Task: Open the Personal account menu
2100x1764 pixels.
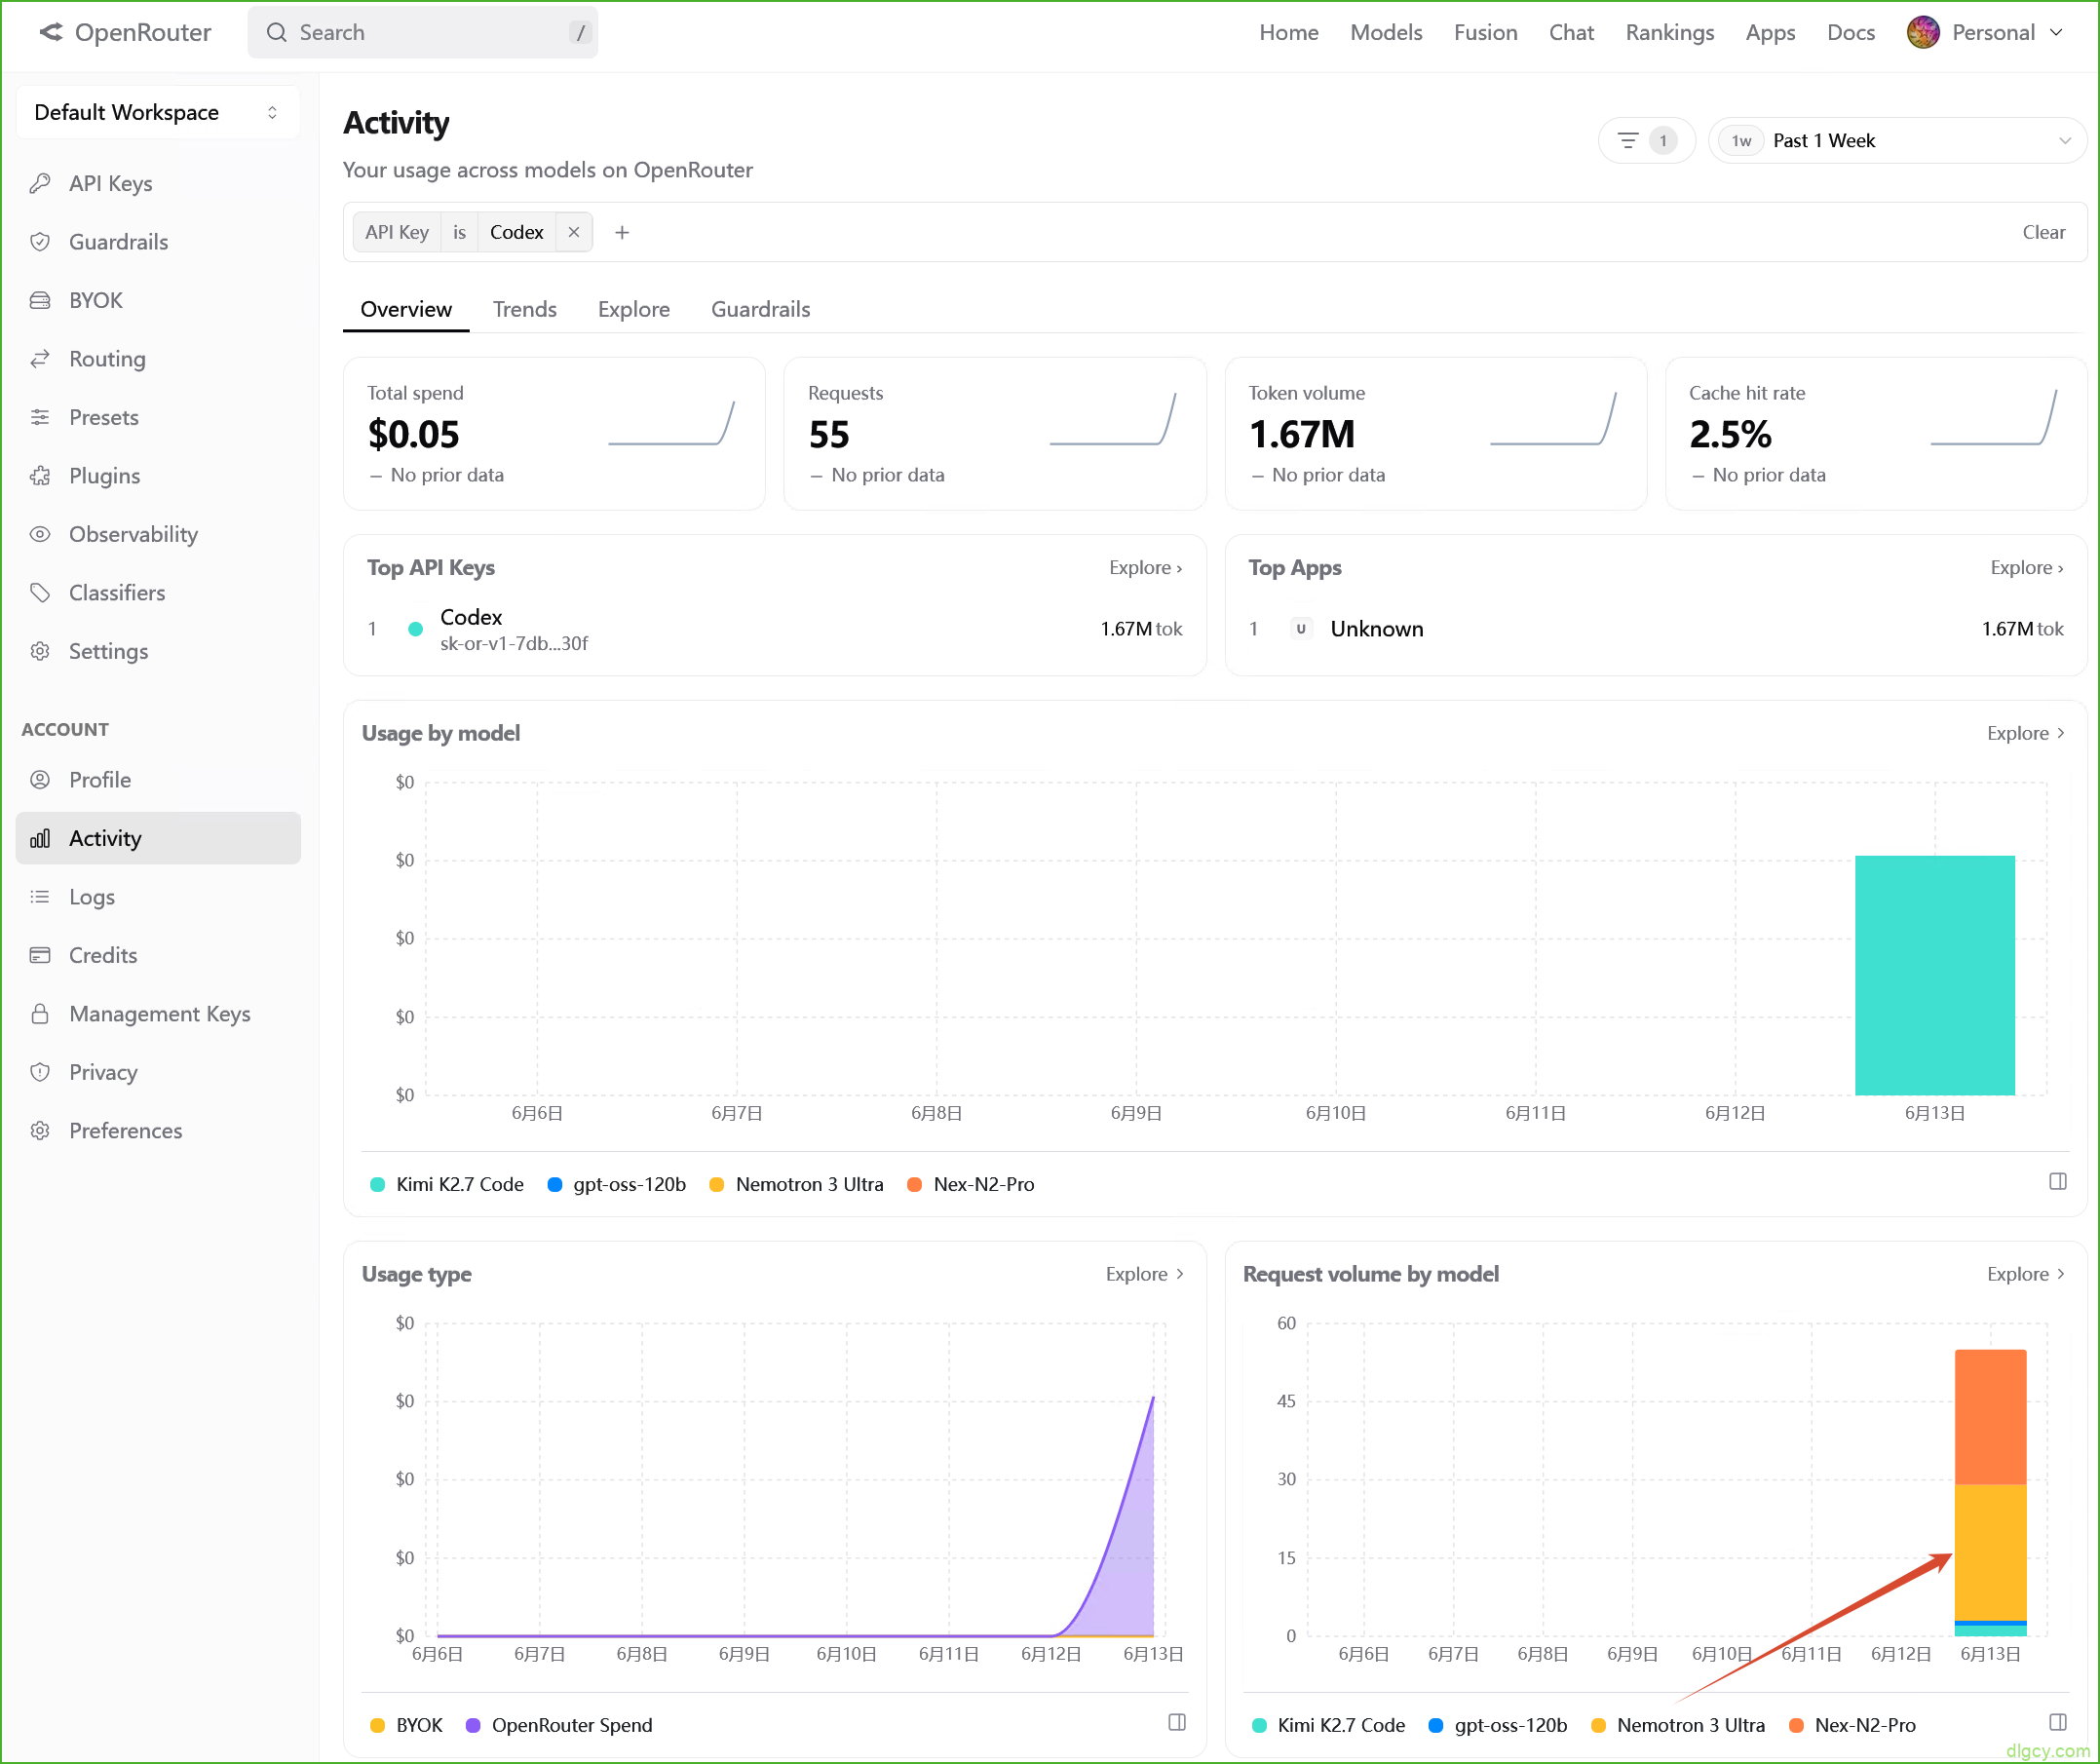Action: click(x=1986, y=32)
